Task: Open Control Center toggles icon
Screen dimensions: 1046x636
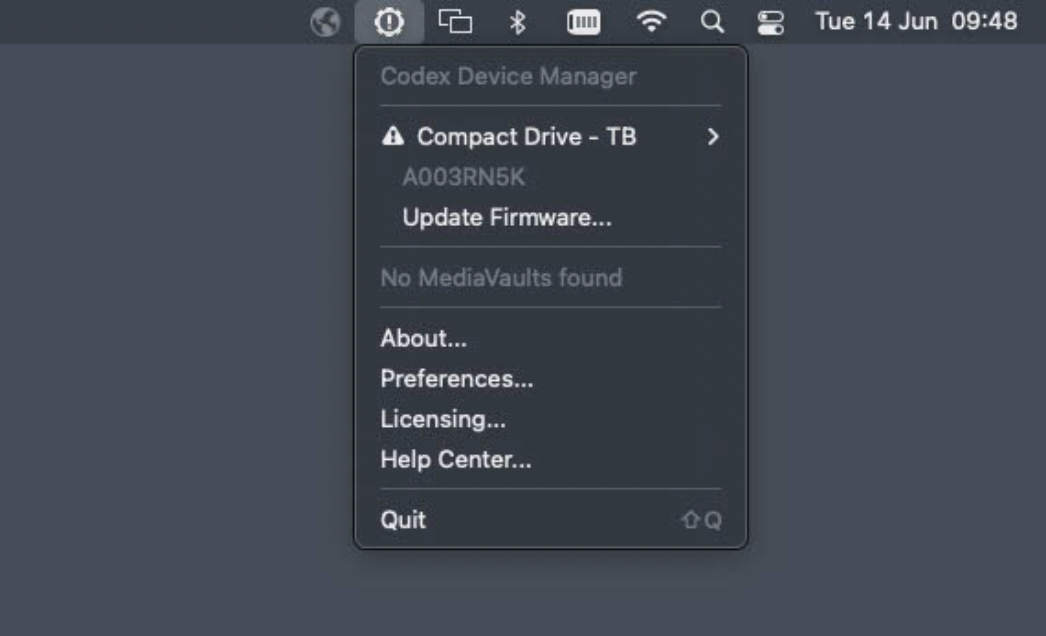Action: point(770,23)
